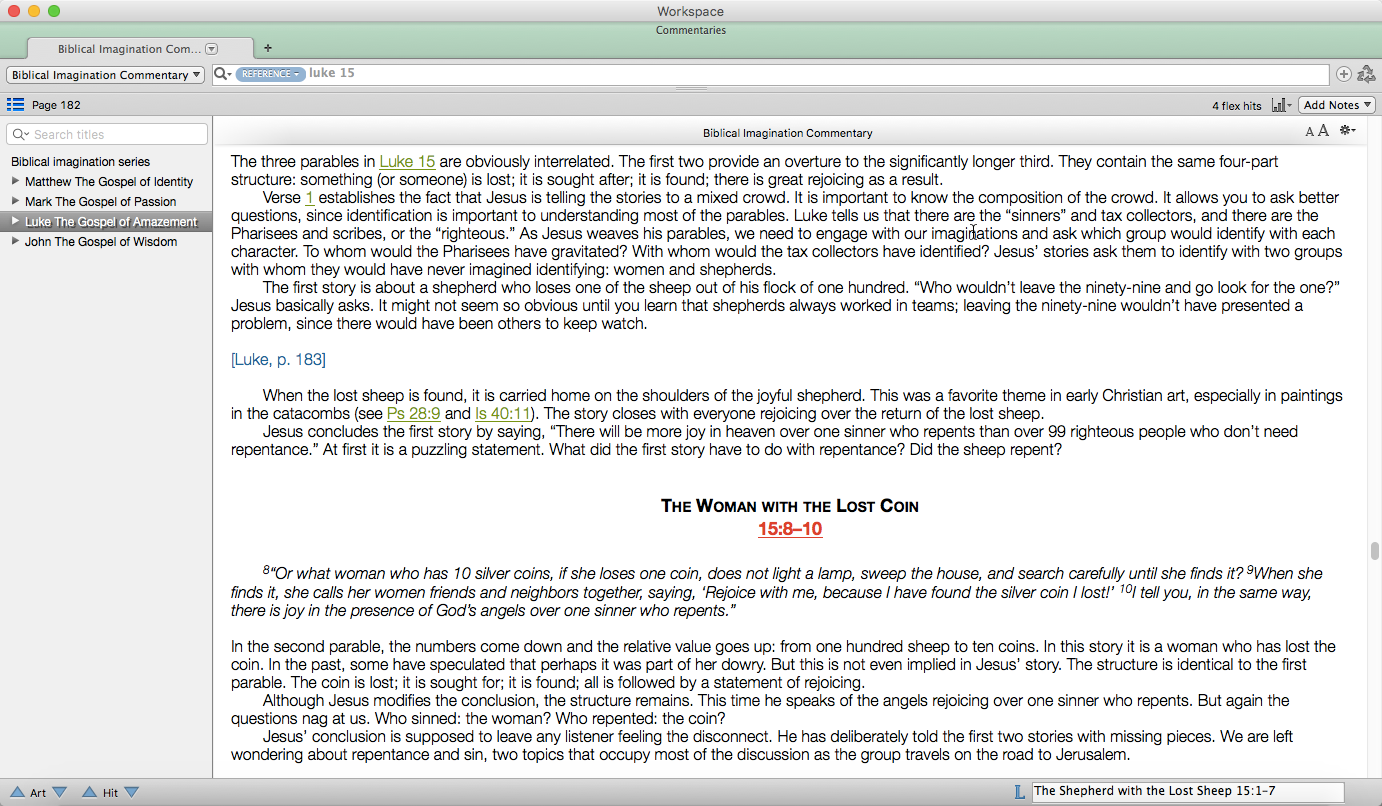Click The Woman with the Lost Coin heading
The width and height of the screenshot is (1382, 806).
790,506
